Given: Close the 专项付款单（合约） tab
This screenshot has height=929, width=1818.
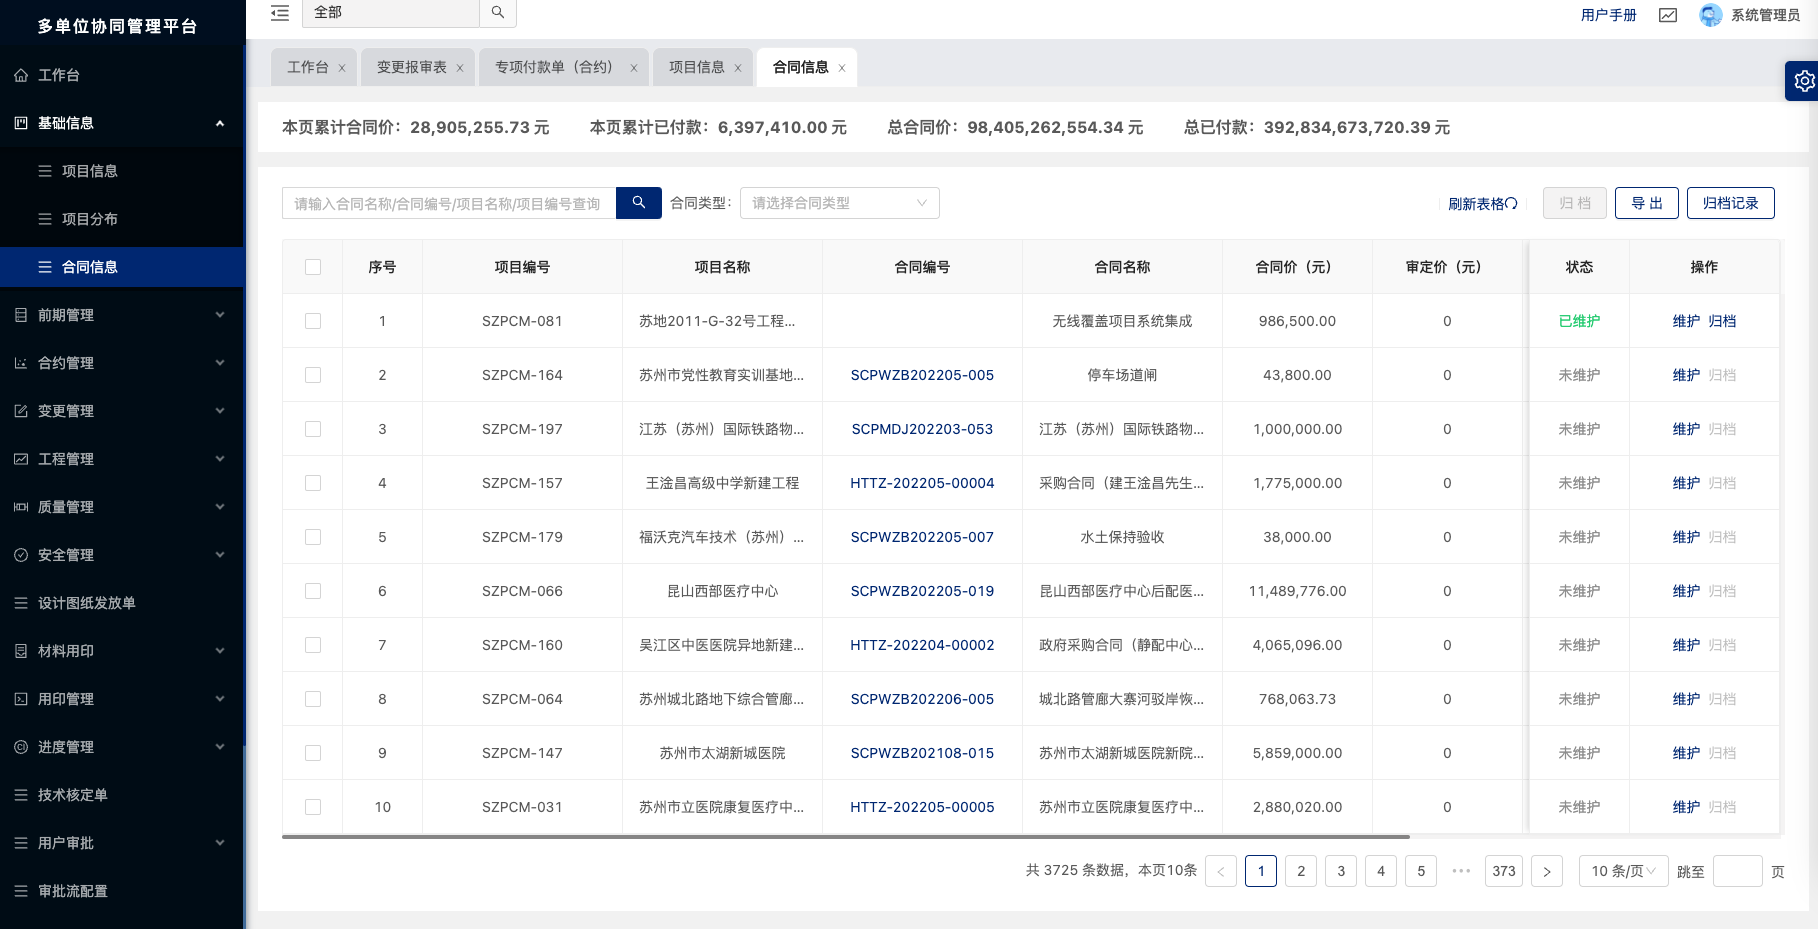Looking at the screenshot, I should [634, 68].
